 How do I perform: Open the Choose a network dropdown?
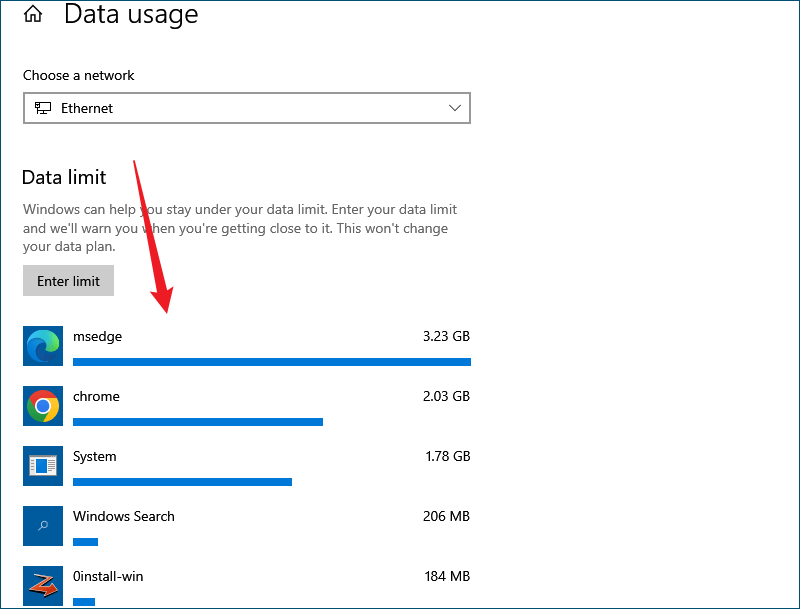(x=247, y=108)
